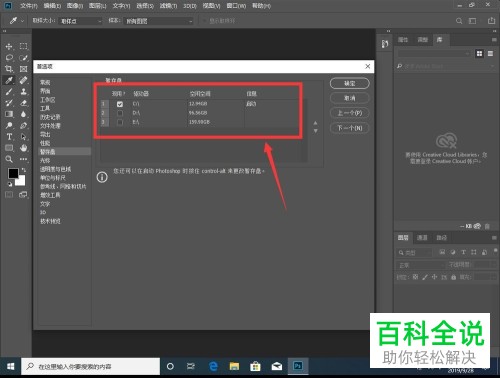Click the Previous (P) button
Screen dimensions: 500x378
pos(350,113)
